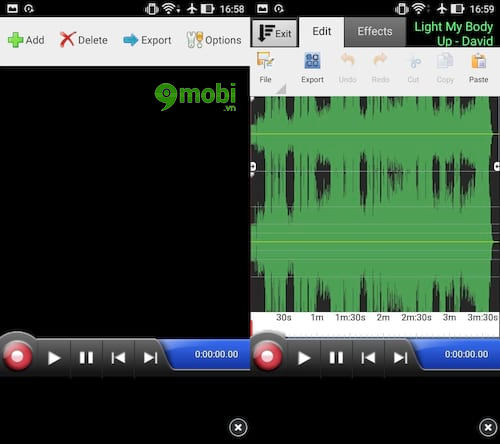This screenshot has width=500, height=444.
Task: Tap the battery icon in left status bar
Action: coord(208,9)
